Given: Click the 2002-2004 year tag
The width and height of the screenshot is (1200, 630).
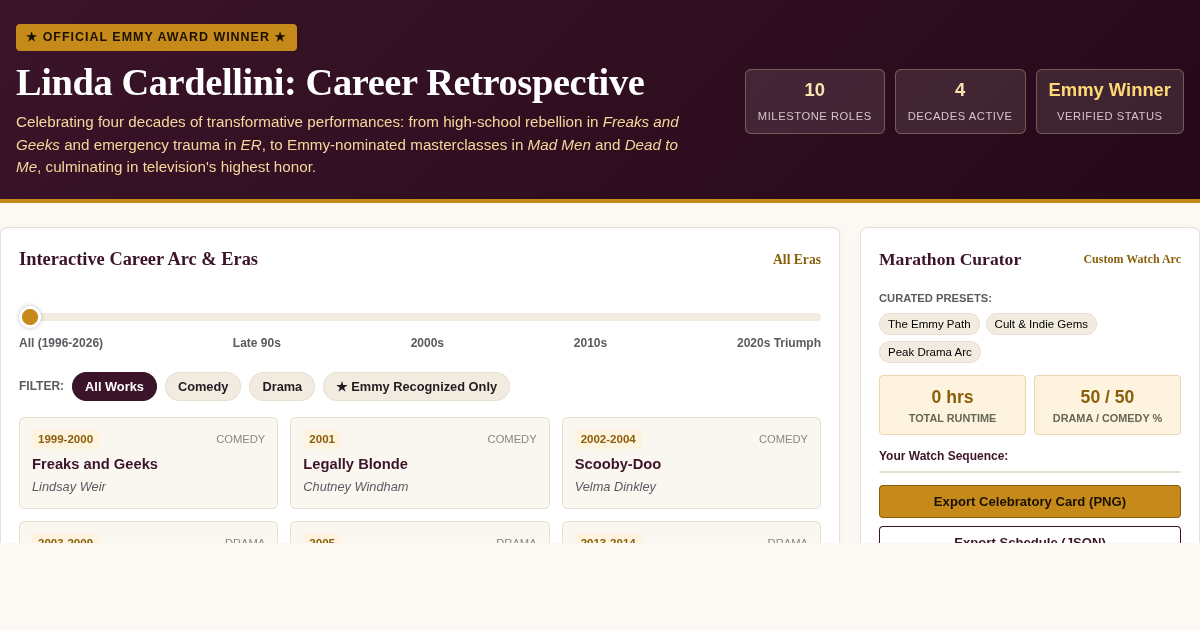Looking at the screenshot, I should pos(608,439).
